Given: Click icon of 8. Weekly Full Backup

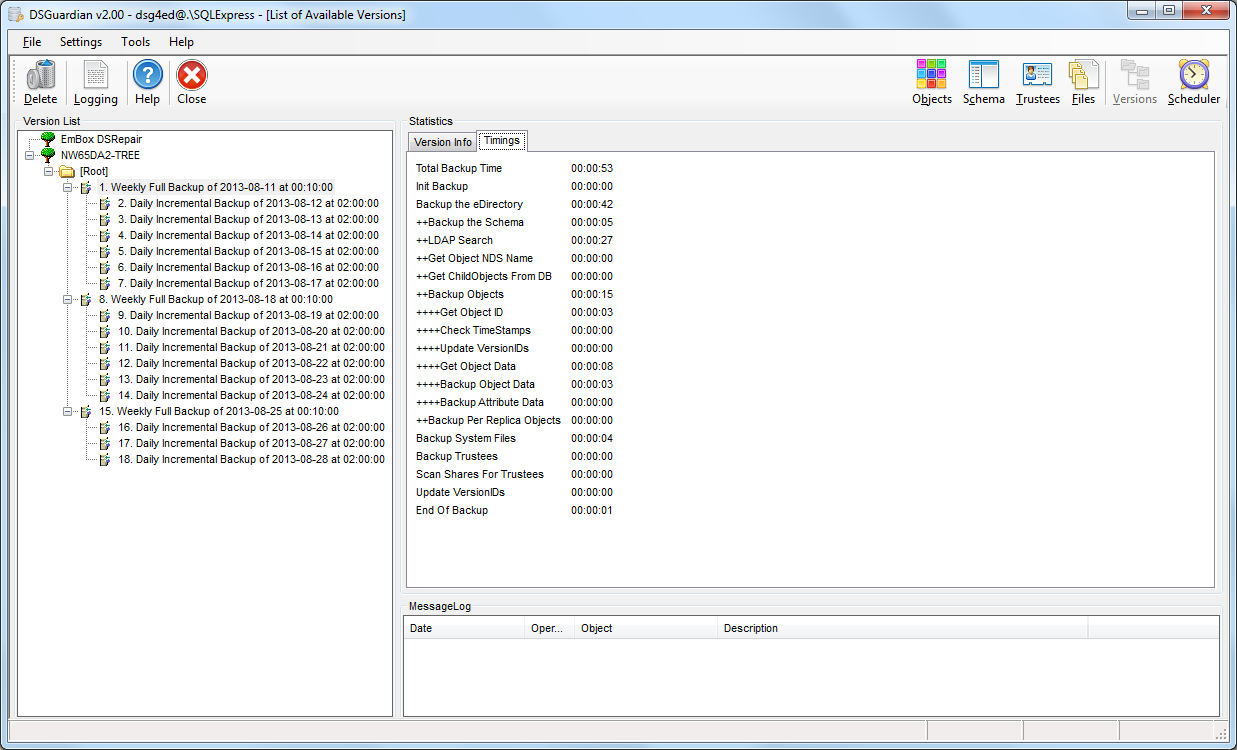Looking at the screenshot, I should coord(86,299).
